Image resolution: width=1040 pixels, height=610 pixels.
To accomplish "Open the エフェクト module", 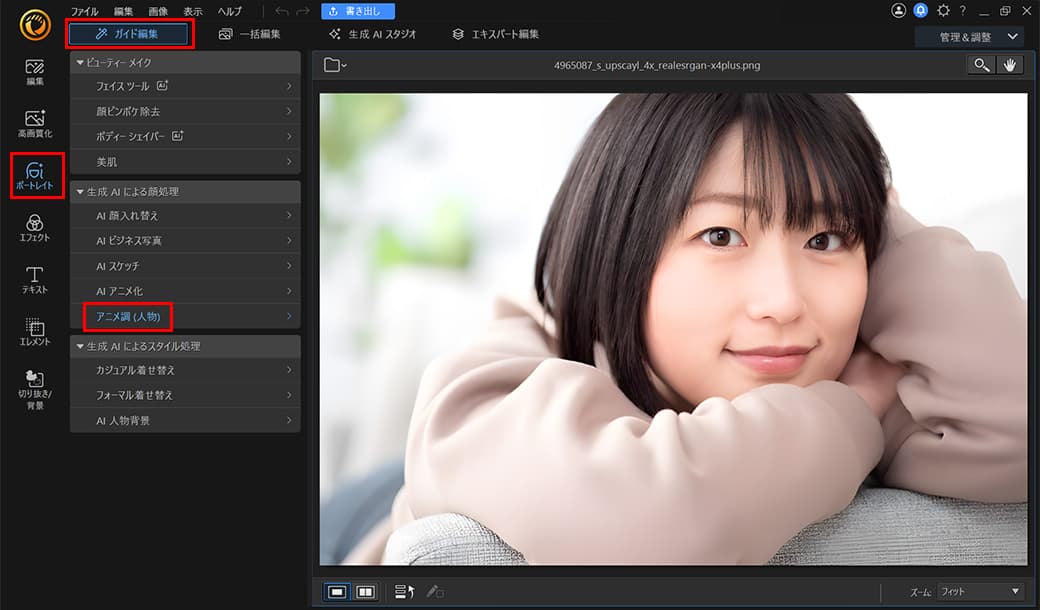I will 34,228.
